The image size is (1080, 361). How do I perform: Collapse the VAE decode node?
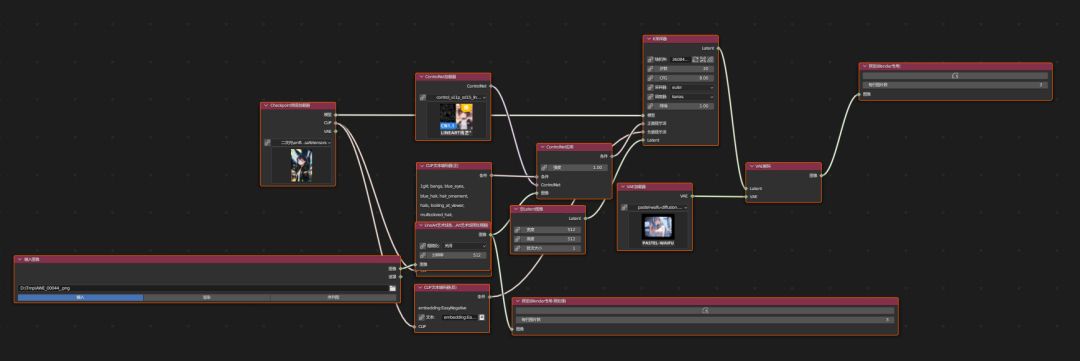point(752,166)
